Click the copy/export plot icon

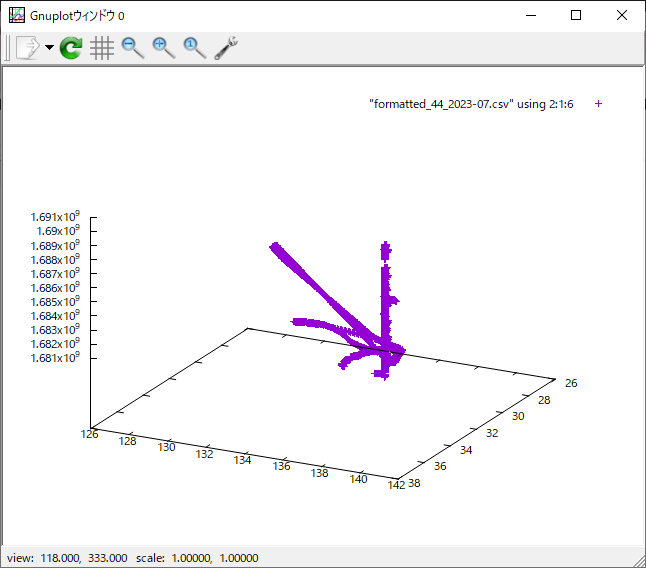coord(27,48)
